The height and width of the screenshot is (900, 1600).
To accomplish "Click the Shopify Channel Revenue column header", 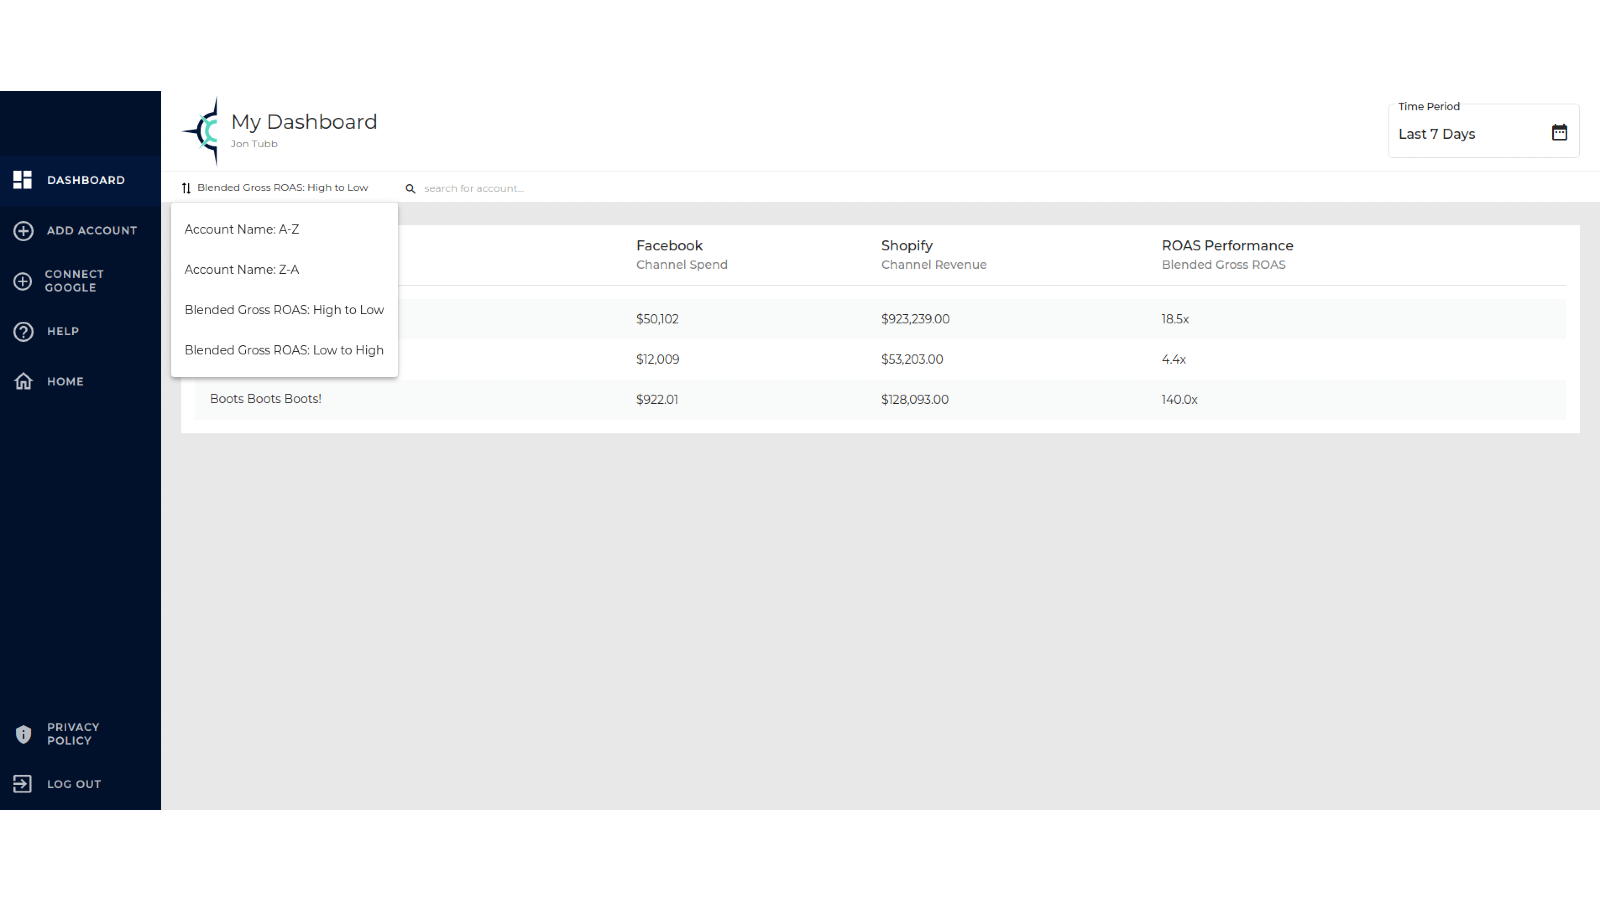I will click(x=934, y=255).
